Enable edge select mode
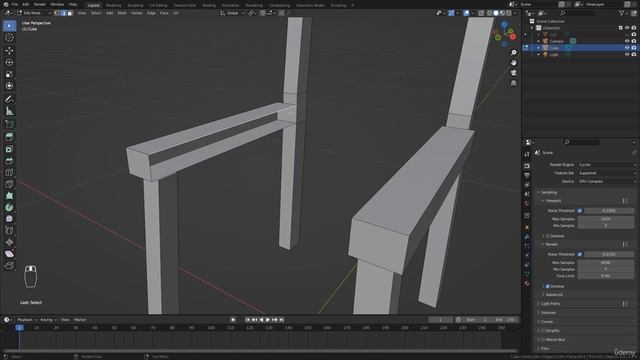The image size is (640, 360). [64, 13]
